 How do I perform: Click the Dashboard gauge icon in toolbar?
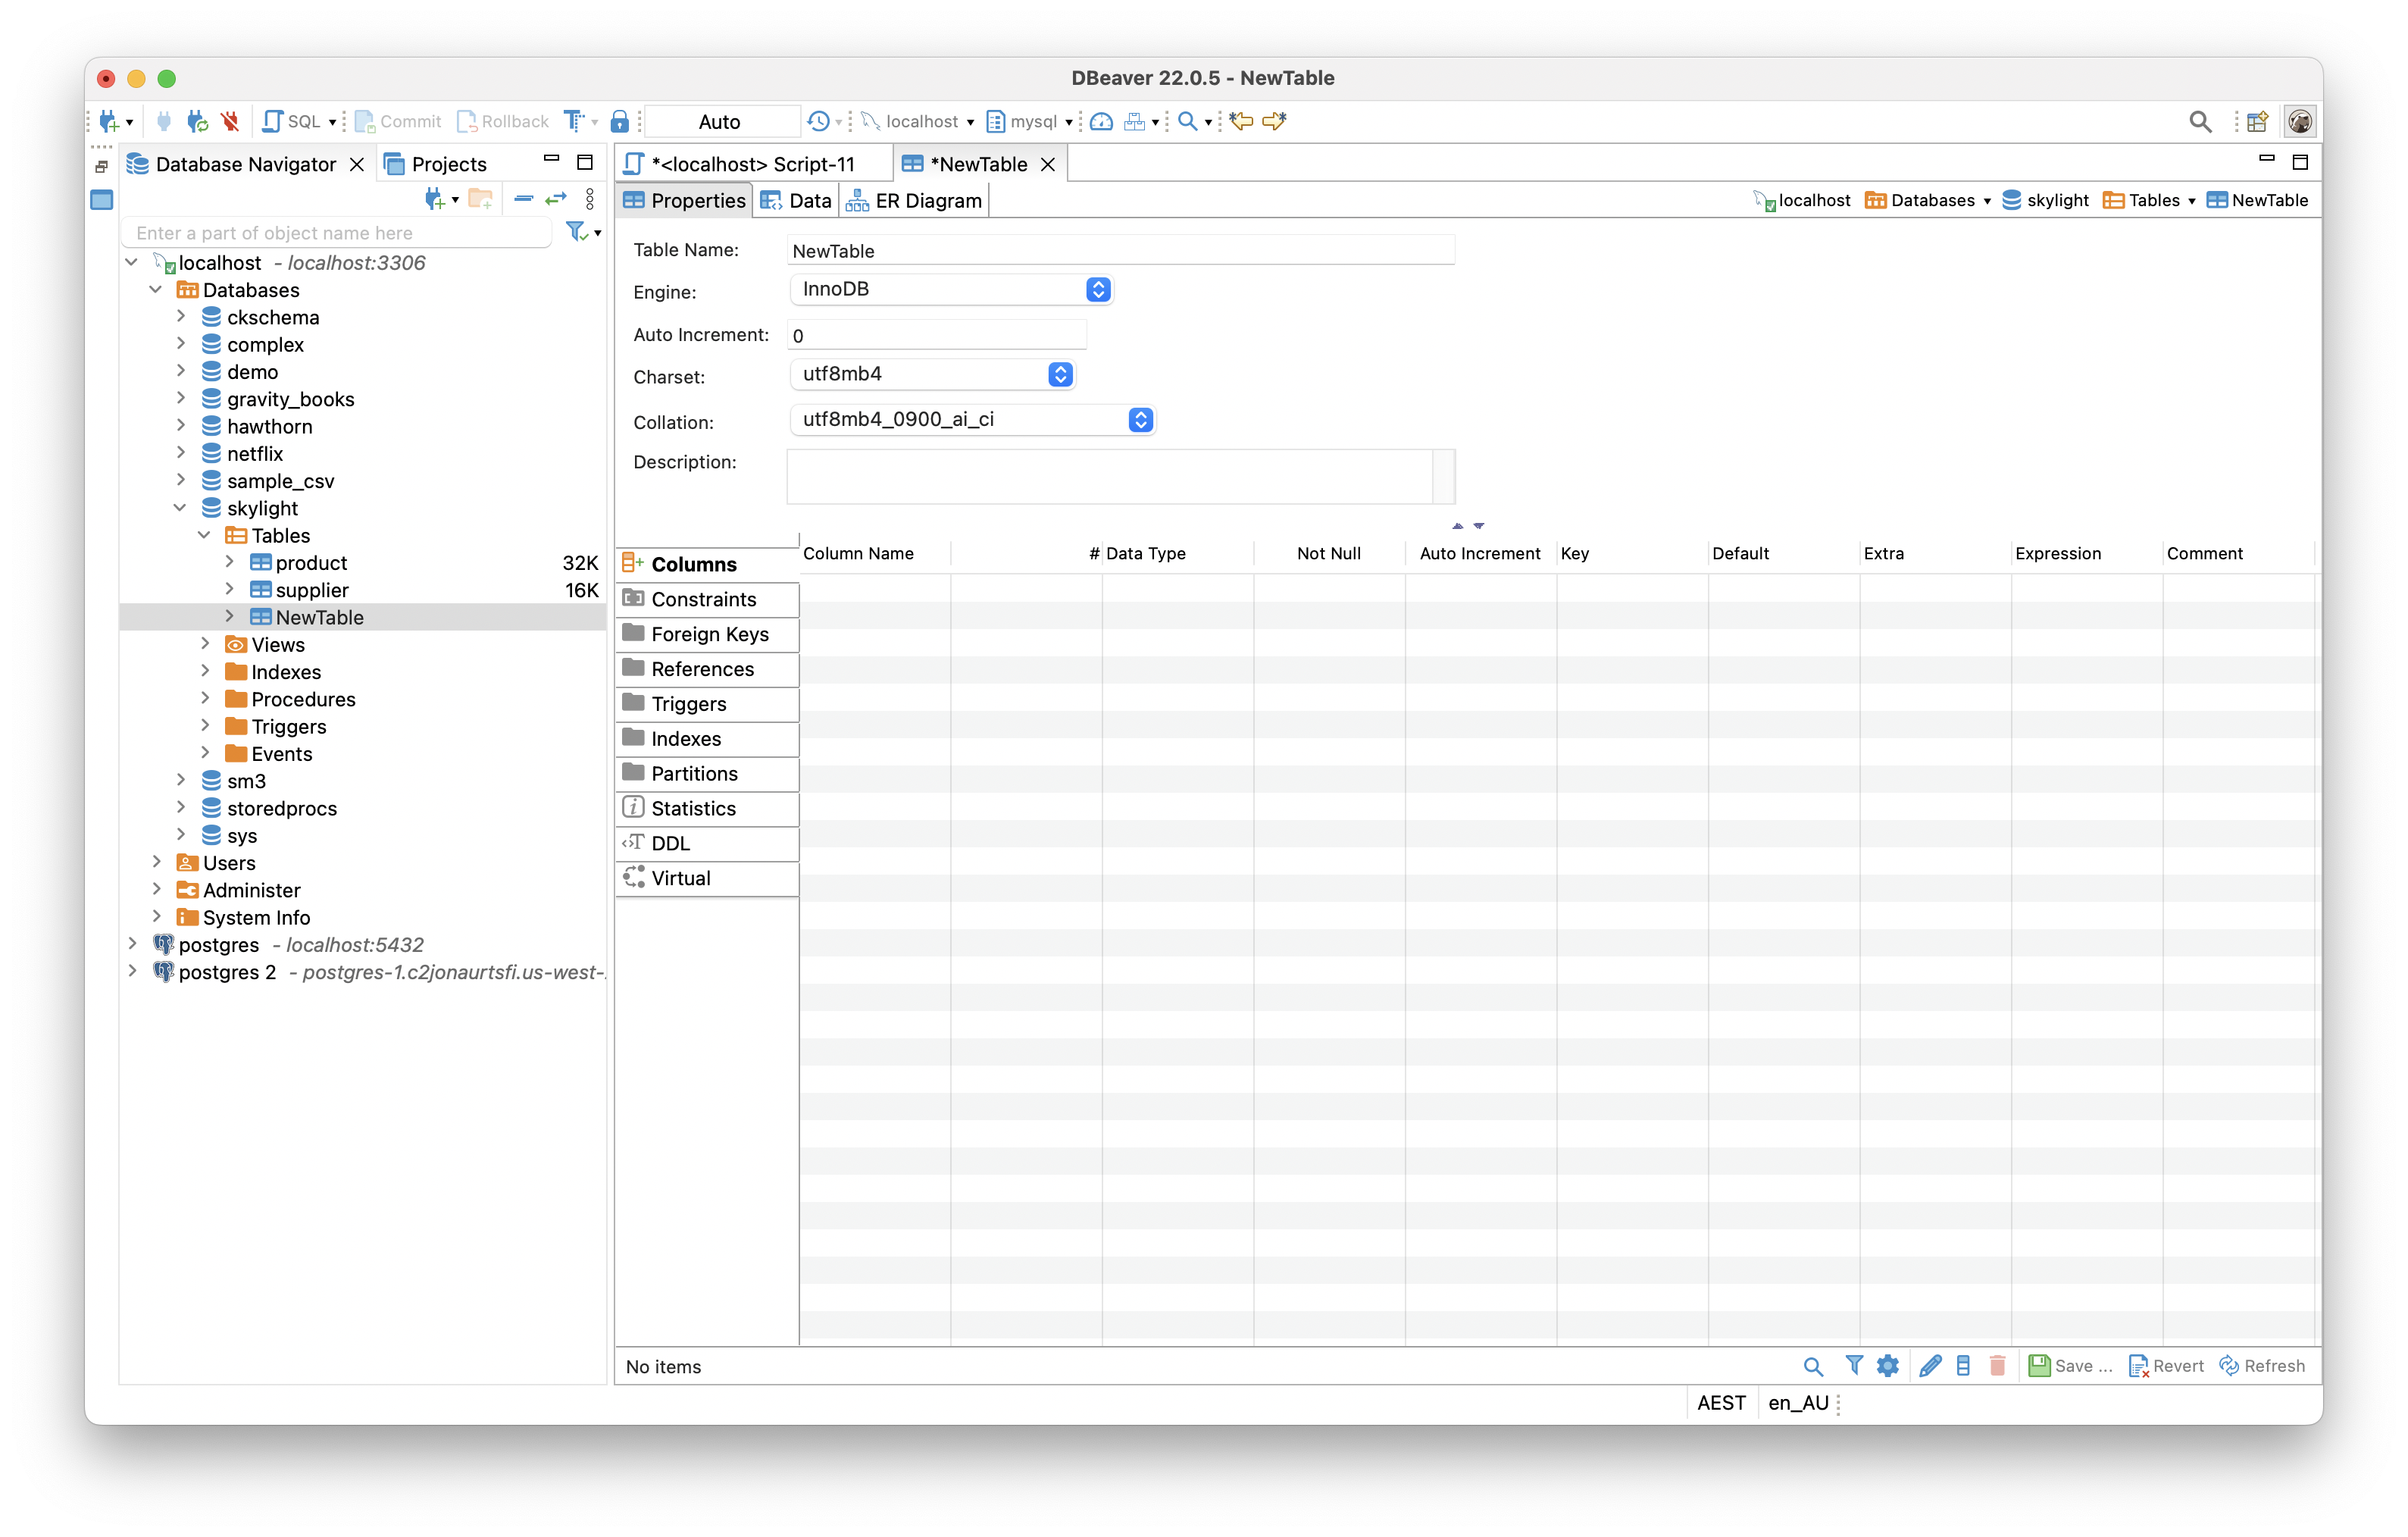(1101, 121)
